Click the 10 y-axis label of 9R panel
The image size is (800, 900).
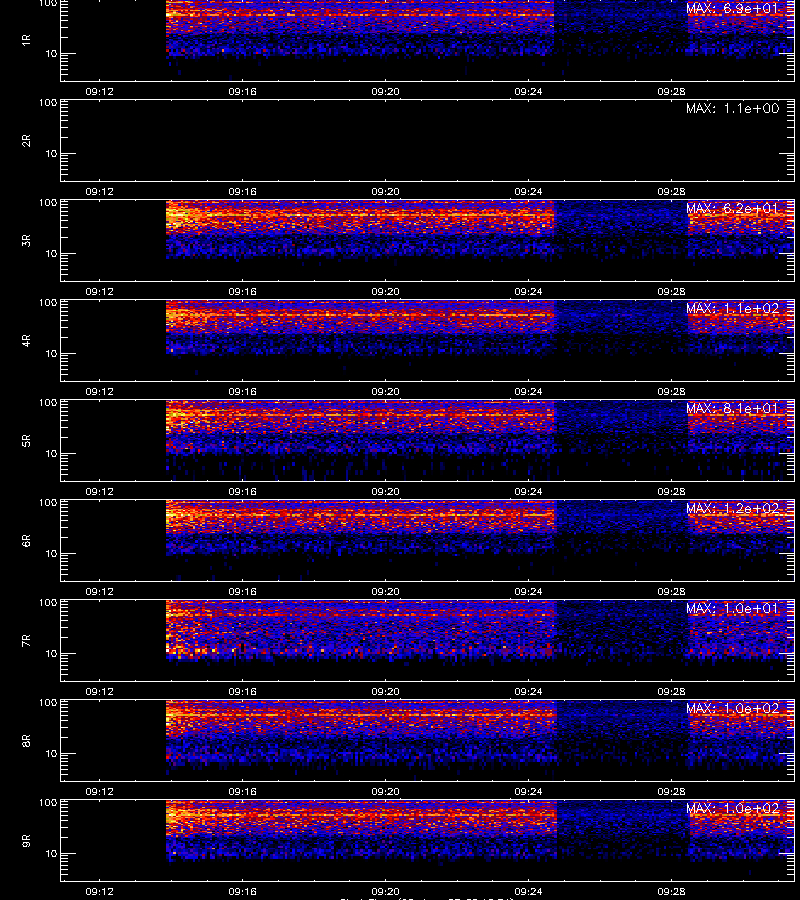tap(51, 854)
